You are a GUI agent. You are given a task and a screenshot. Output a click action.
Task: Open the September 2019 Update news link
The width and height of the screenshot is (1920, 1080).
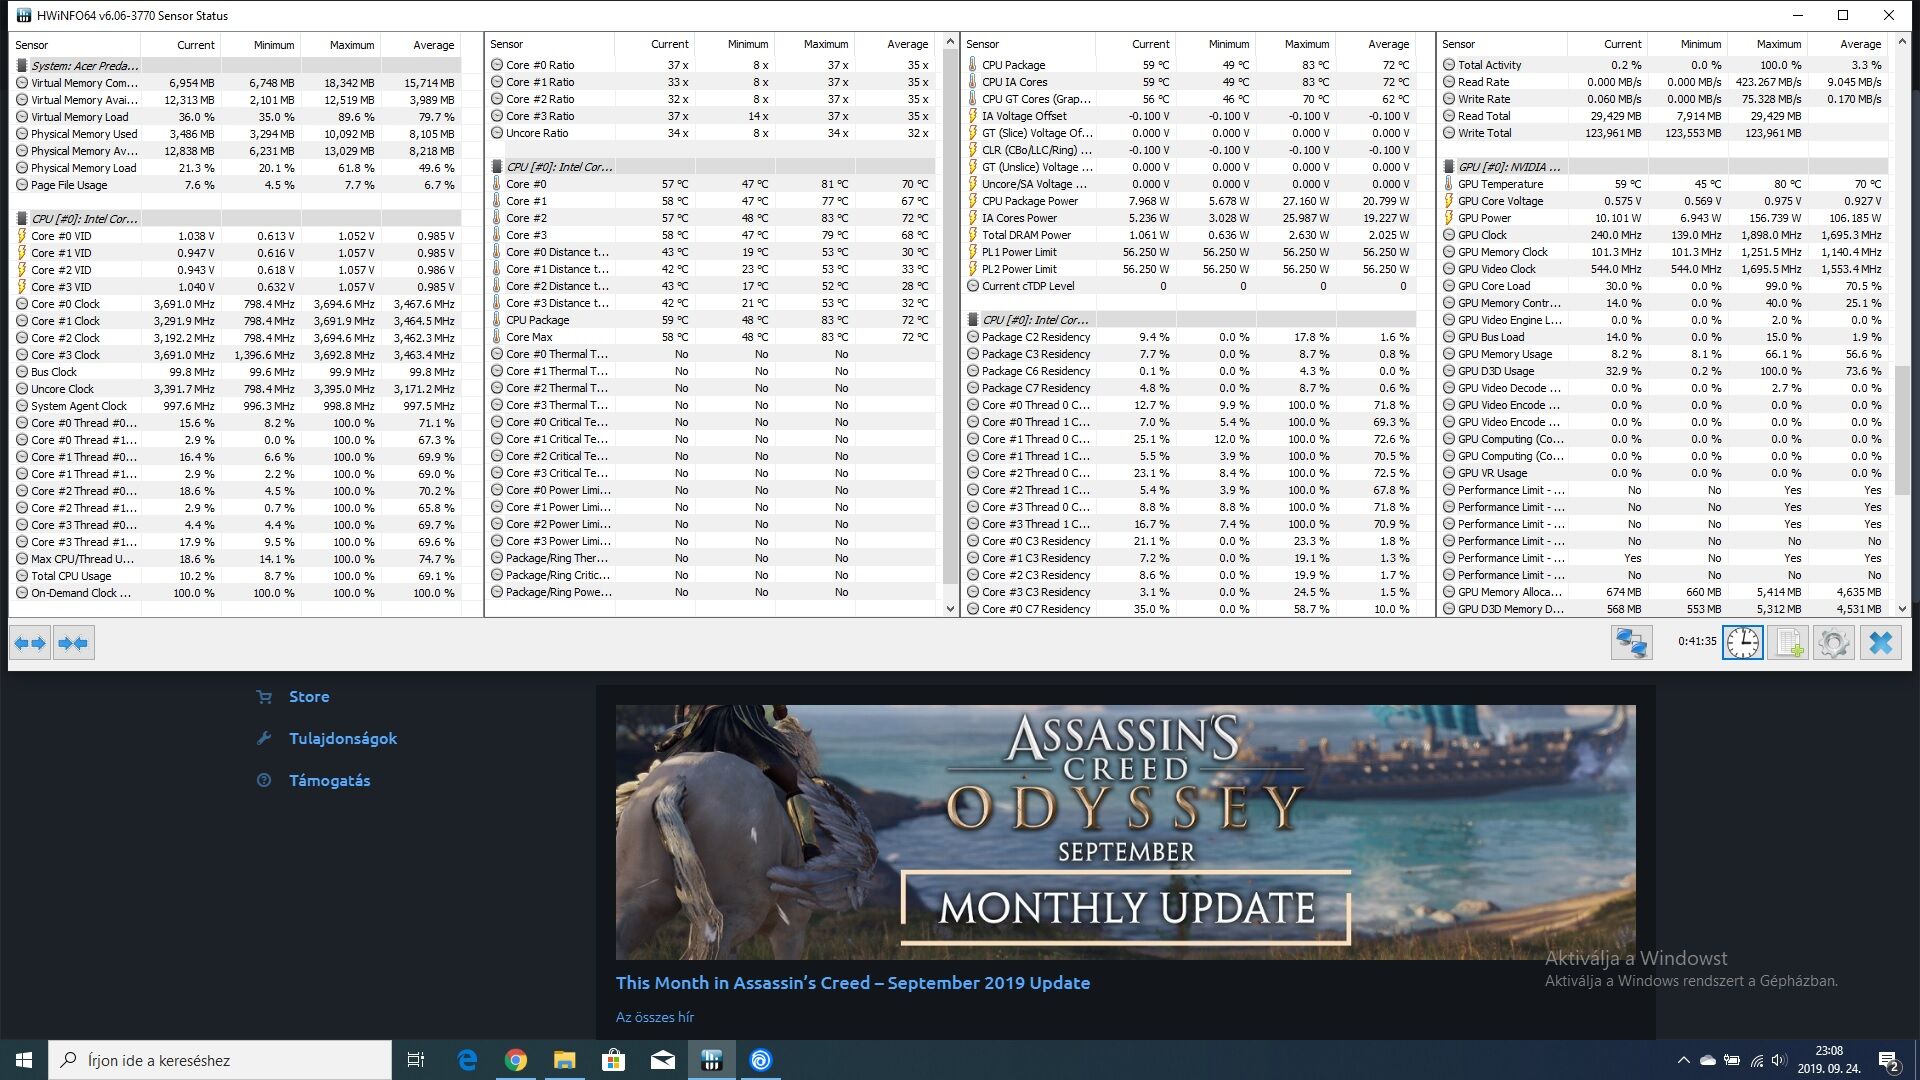pos(853,983)
